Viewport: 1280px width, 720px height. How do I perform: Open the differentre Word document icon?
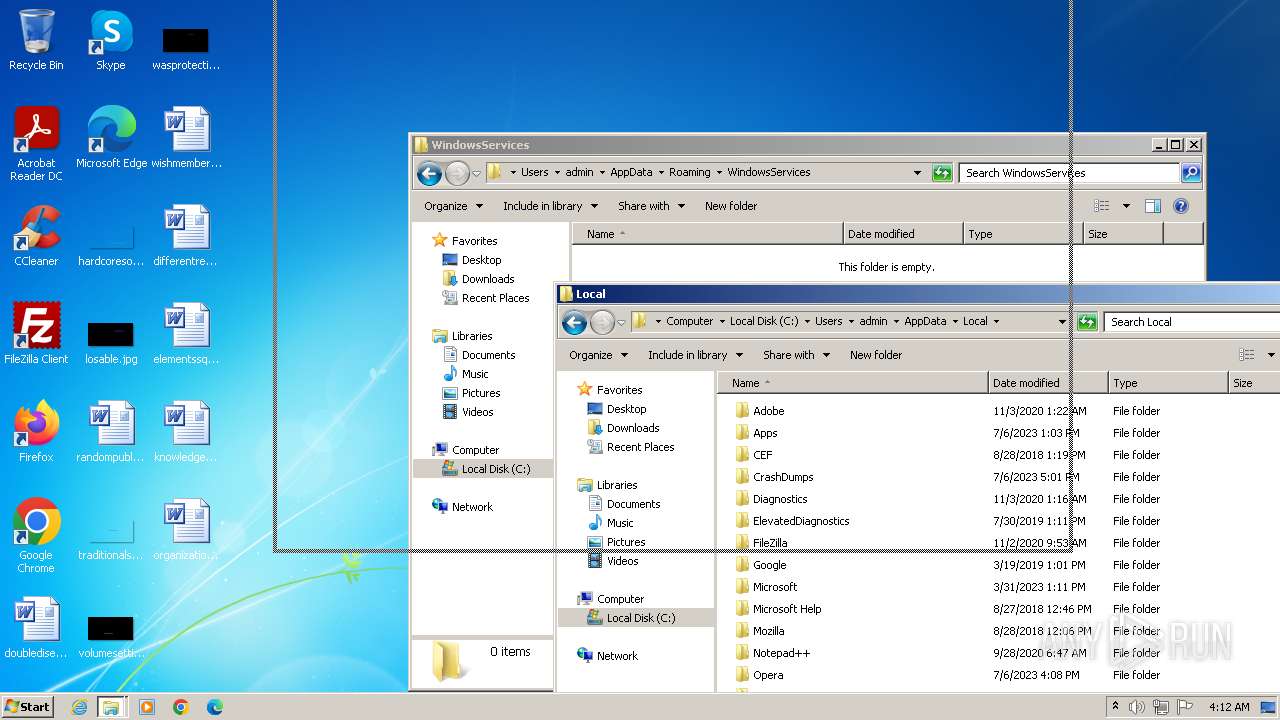click(x=186, y=236)
